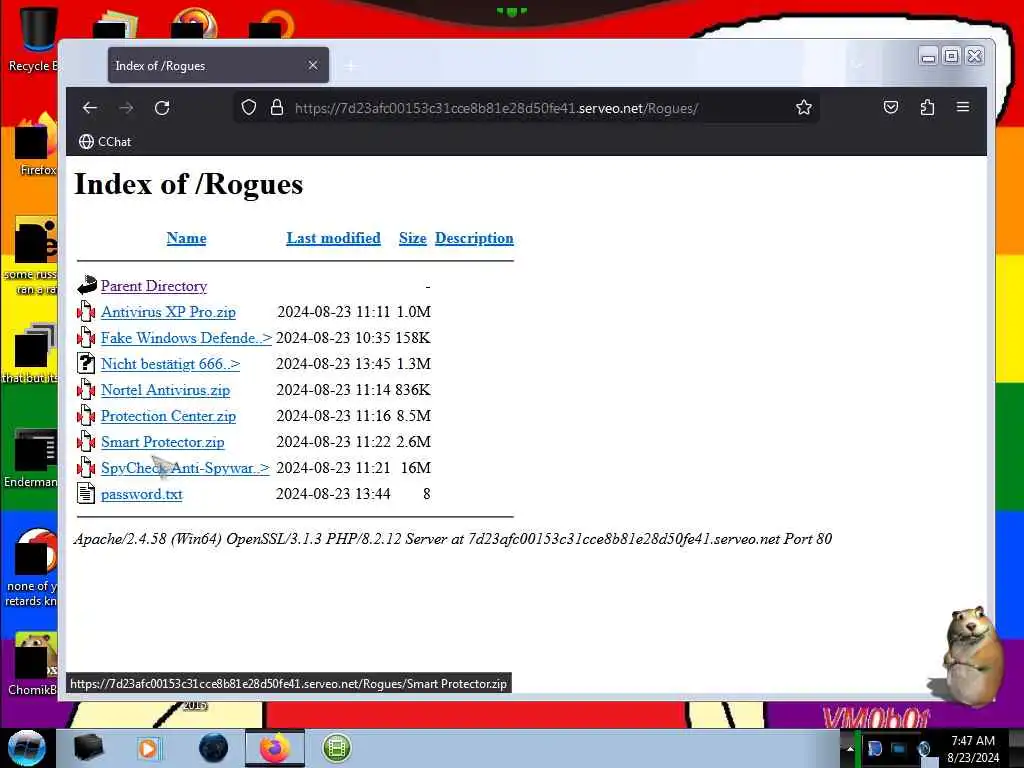This screenshot has width=1024, height=768.
Task: Click the zip icon beside SpyCheck Anti-Spywar
Action: [86, 467]
